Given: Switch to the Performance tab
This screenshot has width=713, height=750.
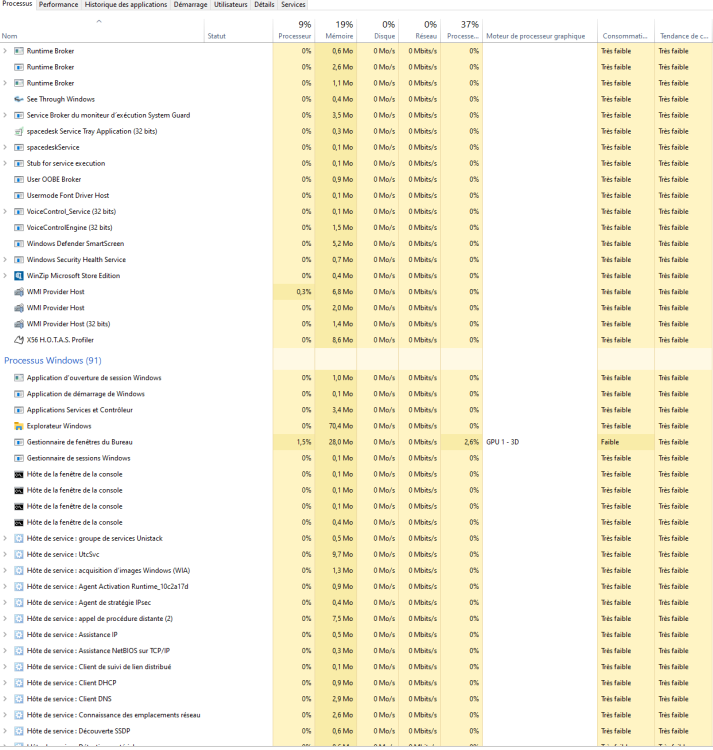Looking at the screenshot, I should point(58,4).
